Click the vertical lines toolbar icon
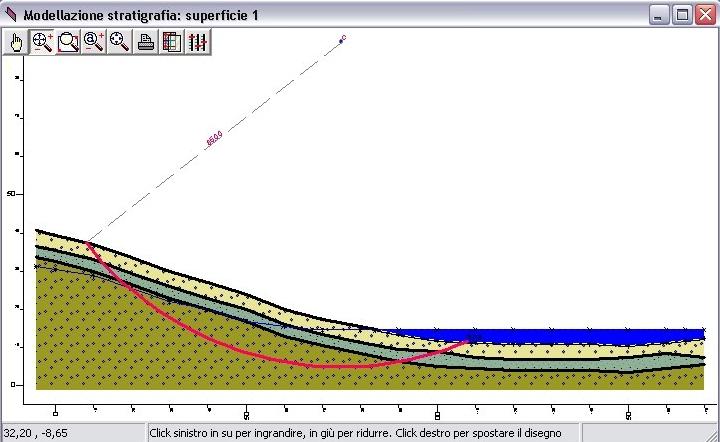The height and width of the screenshot is (442, 720). click(x=197, y=41)
